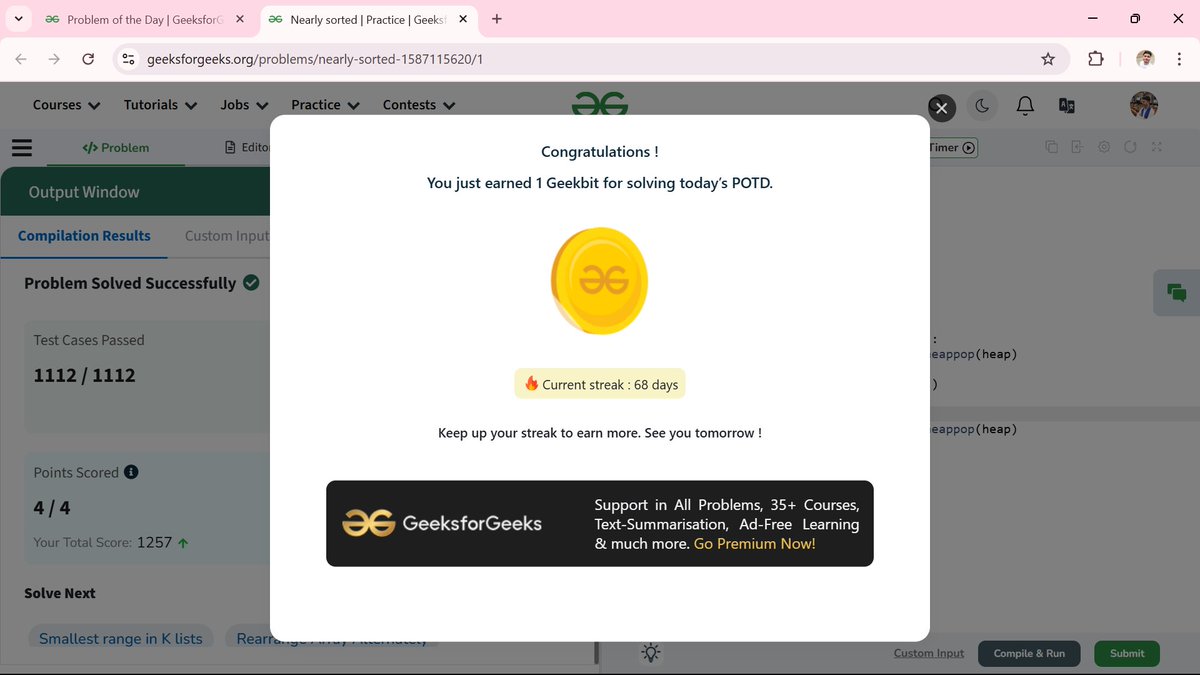Click the 1112 / 1112 test cases value
Screen dimensions: 1200x675
85,375
